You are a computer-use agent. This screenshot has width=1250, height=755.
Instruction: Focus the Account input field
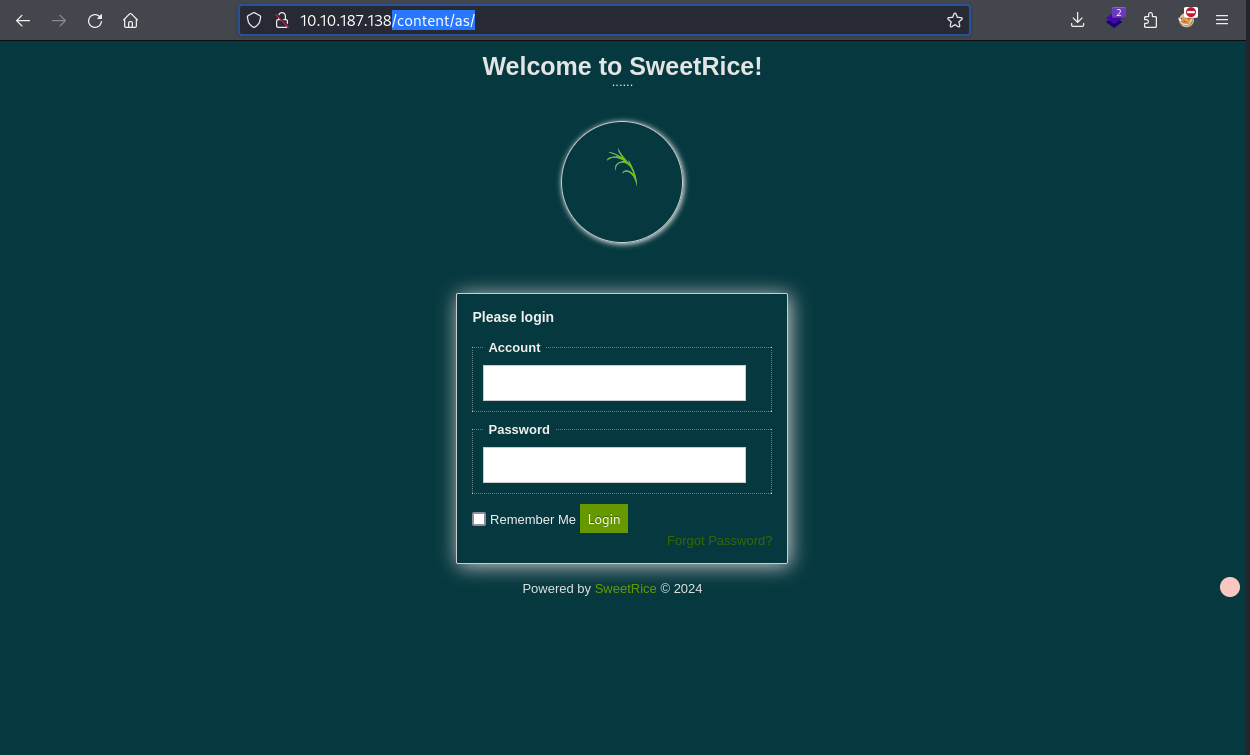tap(614, 383)
